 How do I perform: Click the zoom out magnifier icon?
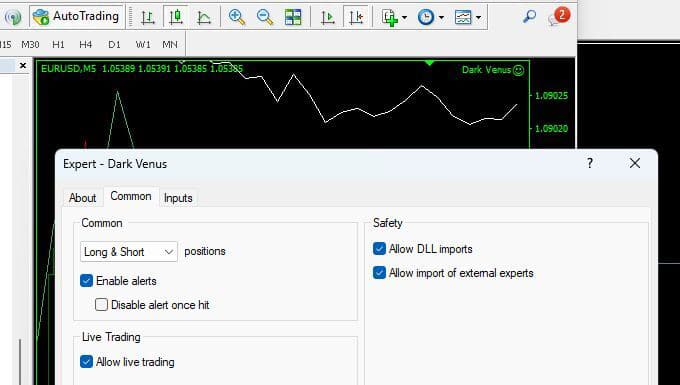tap(265, 17)
